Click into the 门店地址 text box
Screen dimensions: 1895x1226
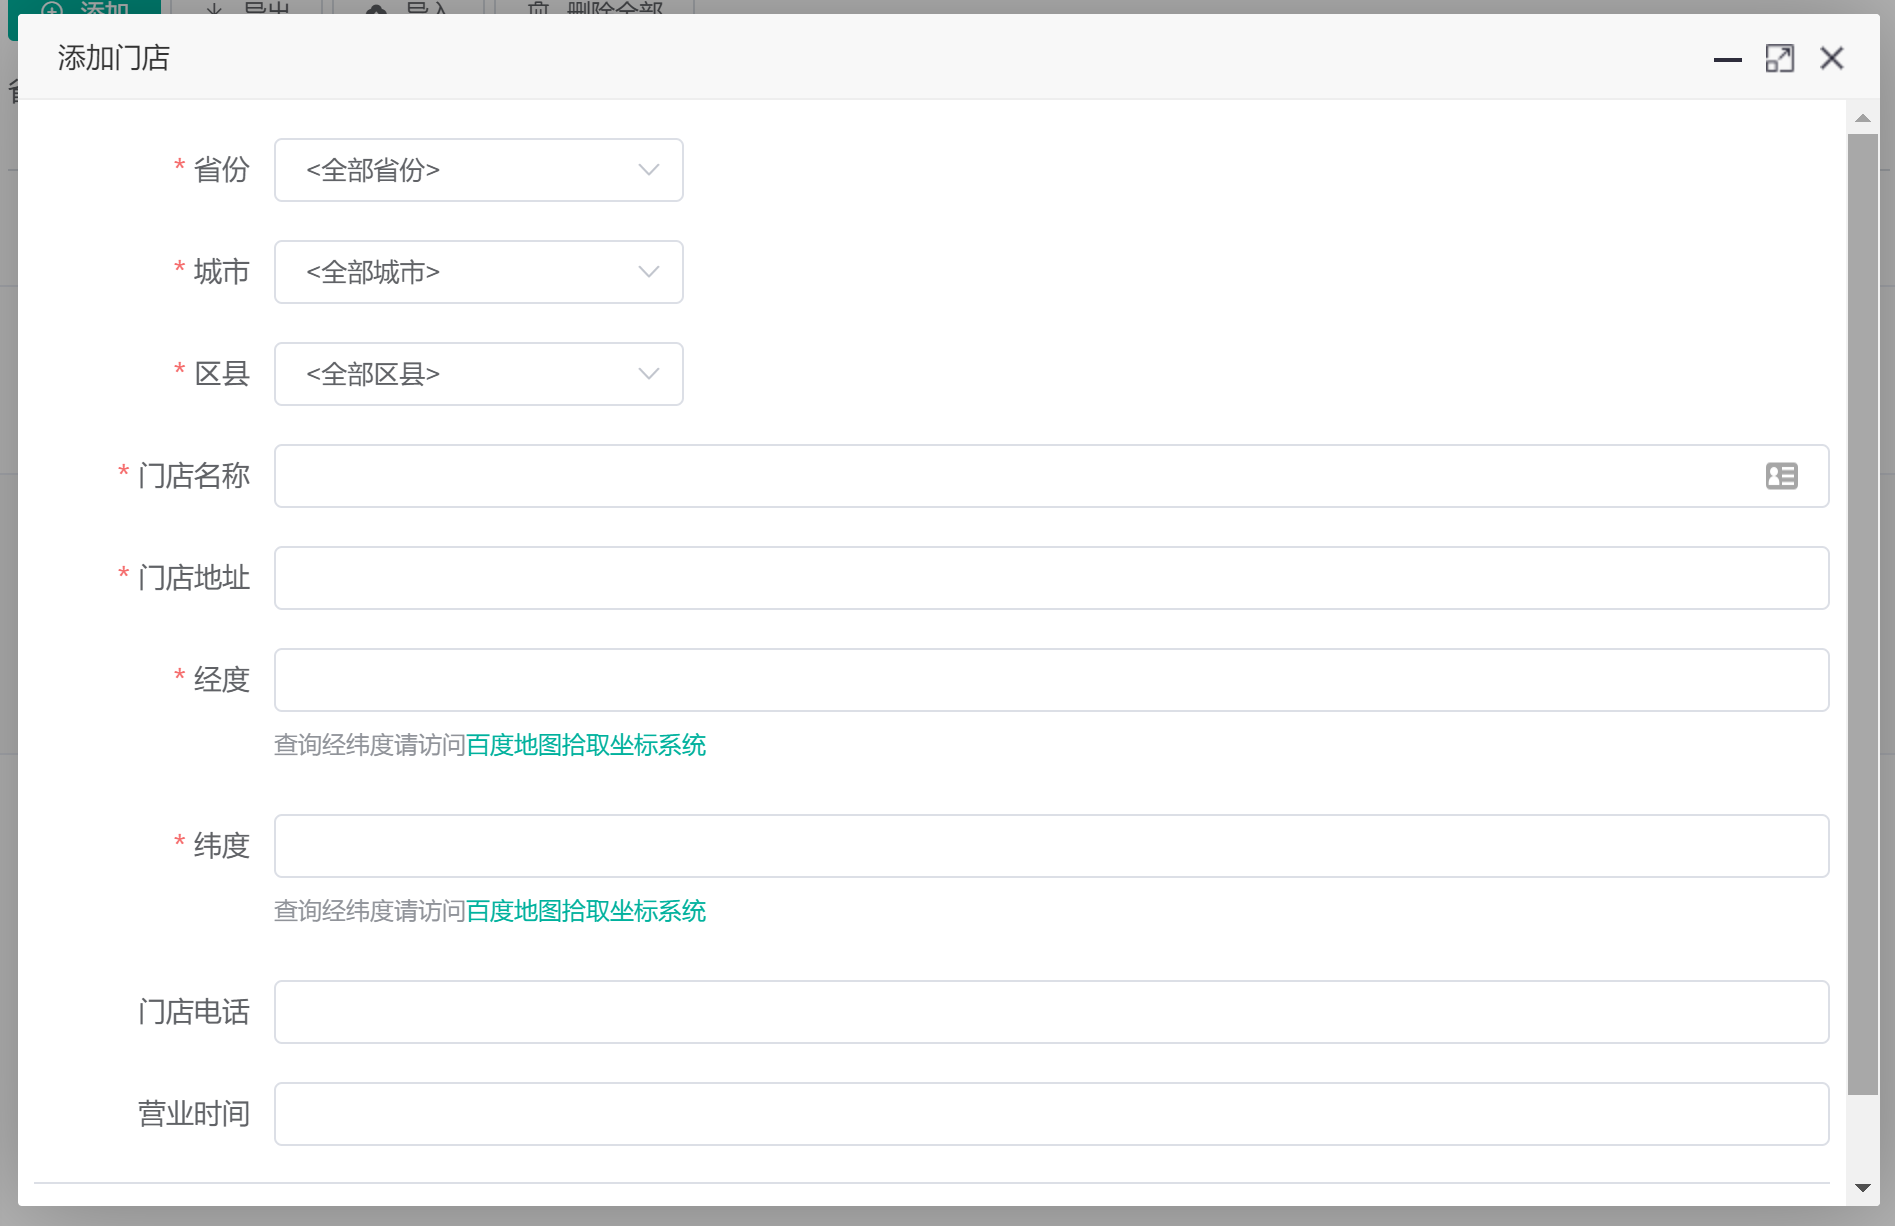click(x=1050, y=578)
